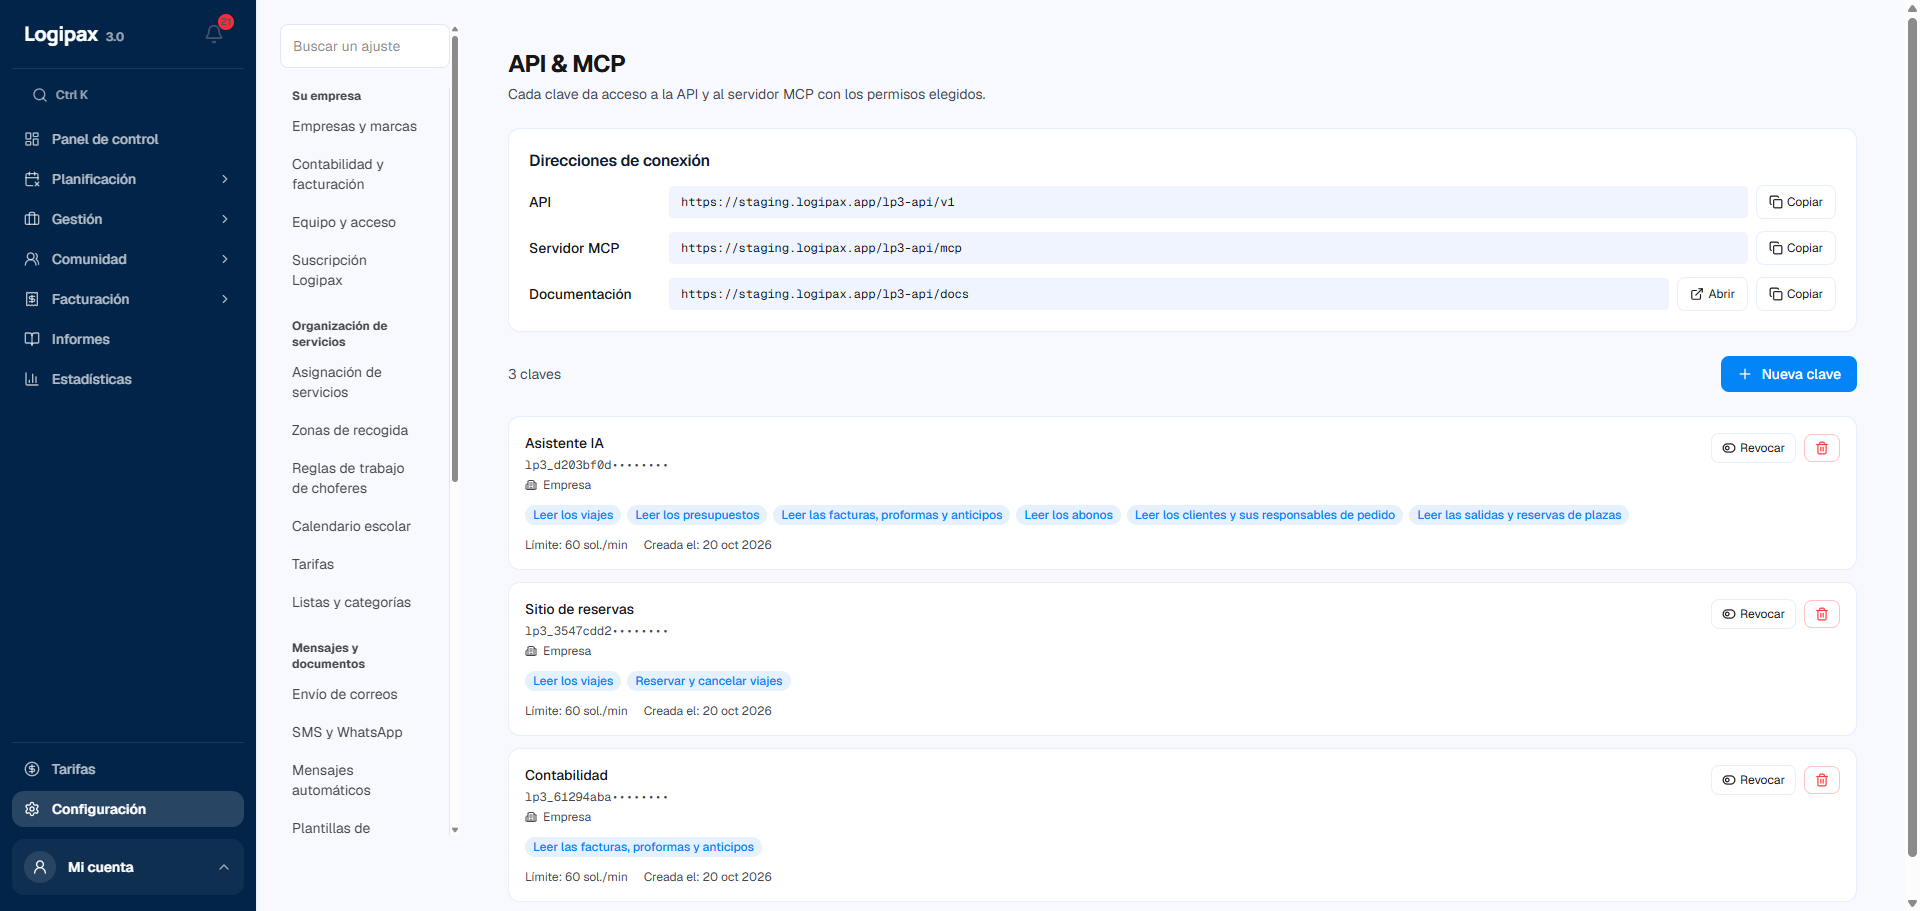This screenshot has height=911, width=1920.
Task: Open Equipo y acceso settings
Action: 344,222
